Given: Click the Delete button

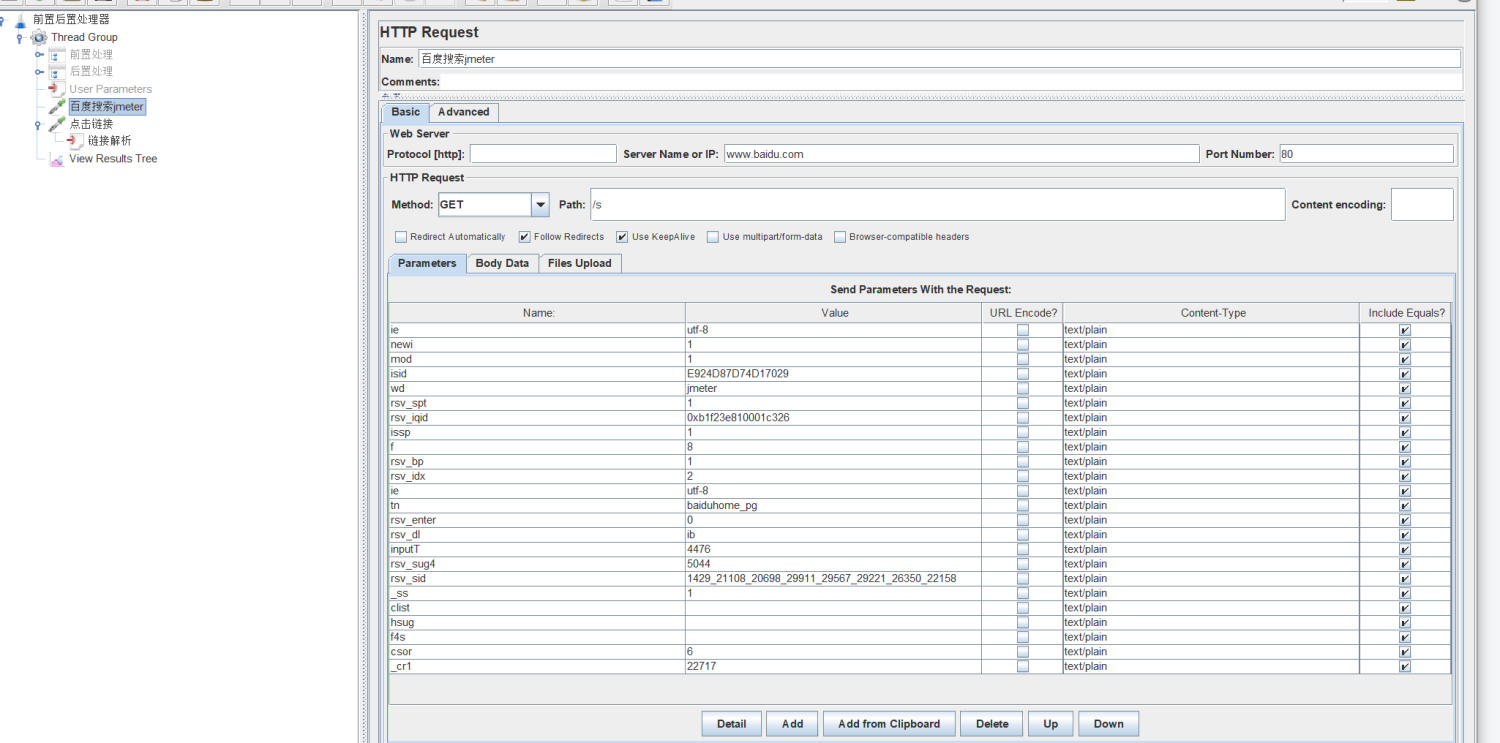Looking at the screenshot, I should (x=992, y=724).
